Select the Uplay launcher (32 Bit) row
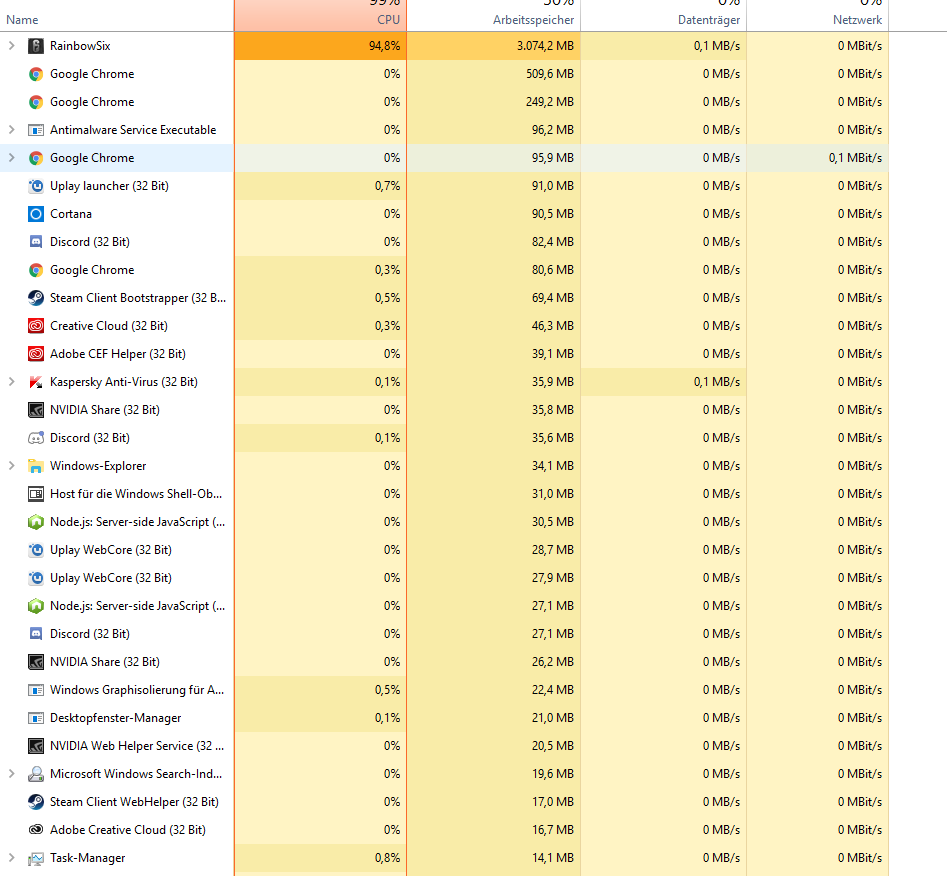 [x=444, y=186]
